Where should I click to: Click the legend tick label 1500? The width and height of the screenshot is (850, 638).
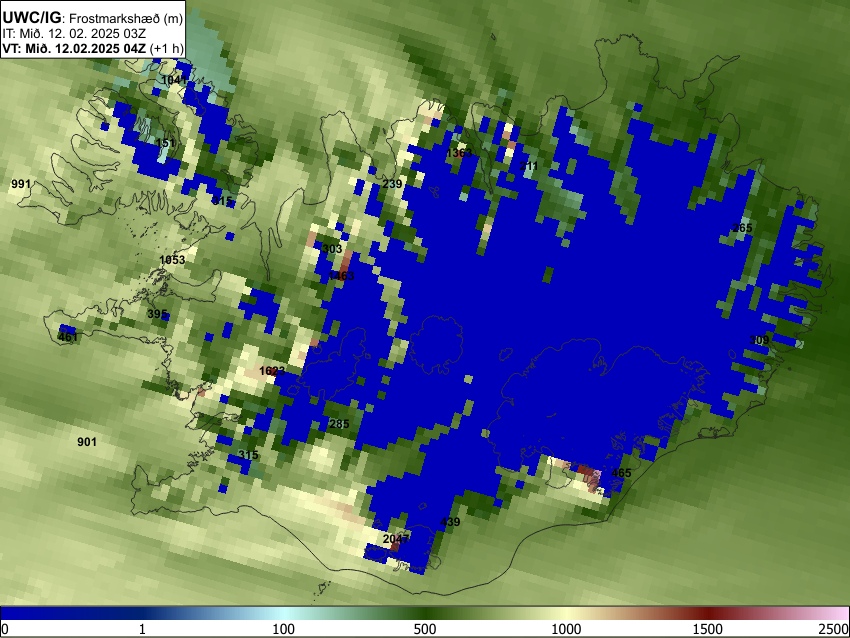(x=708, y=629)
